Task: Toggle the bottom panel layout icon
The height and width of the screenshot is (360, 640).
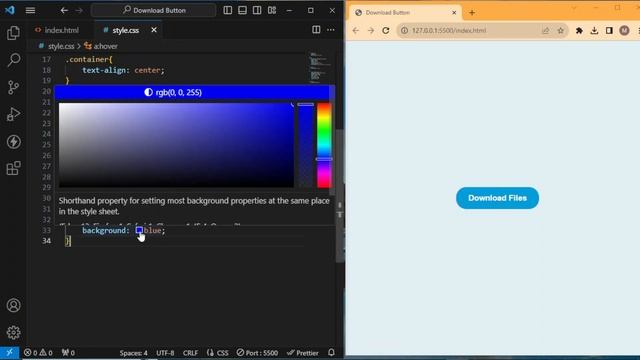Action: click(x=242, y=10)
